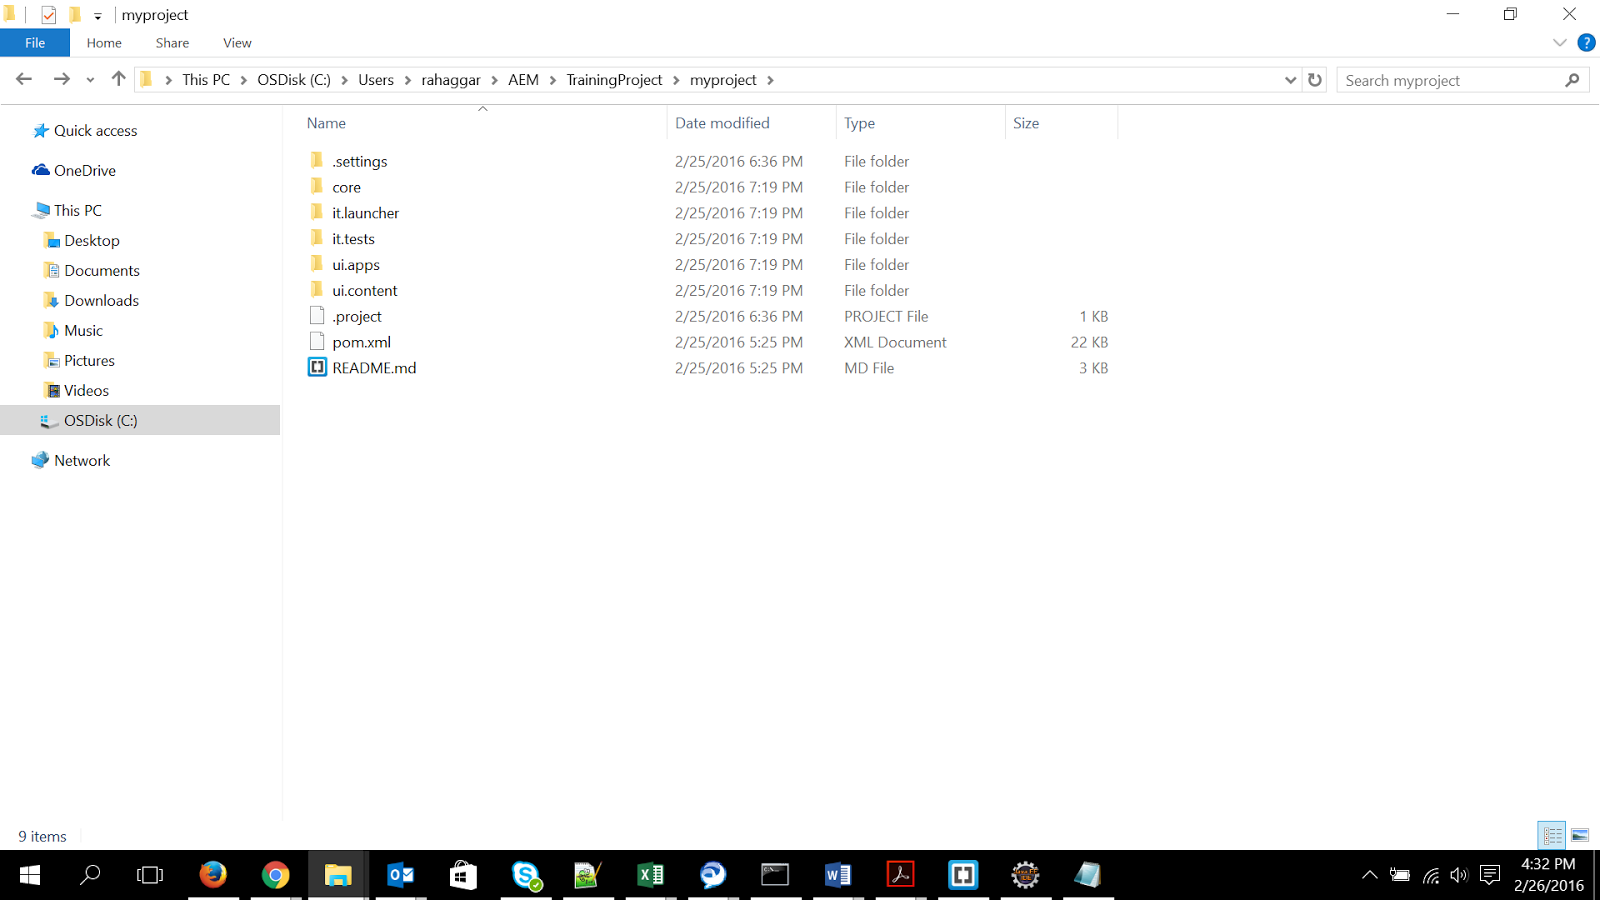The height and width of the screenshot is (900, 1600).
Task: Launch Microsoft Outlook from the taskbar
Action: tap(400, 875)
